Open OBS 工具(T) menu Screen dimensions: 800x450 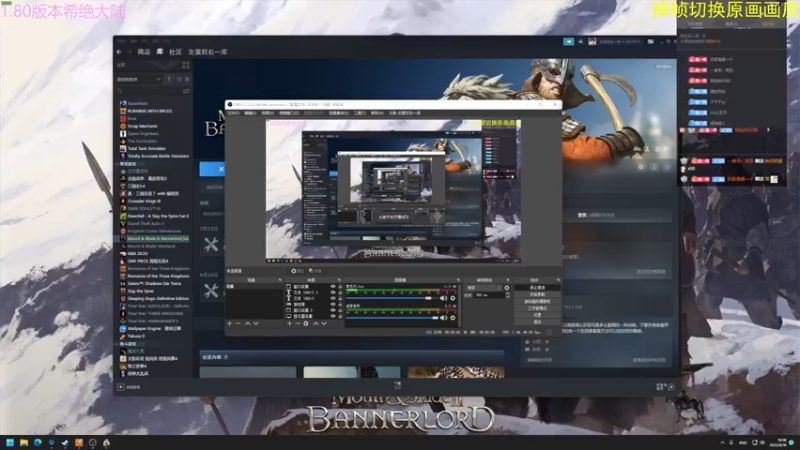(x=360, y=113)
